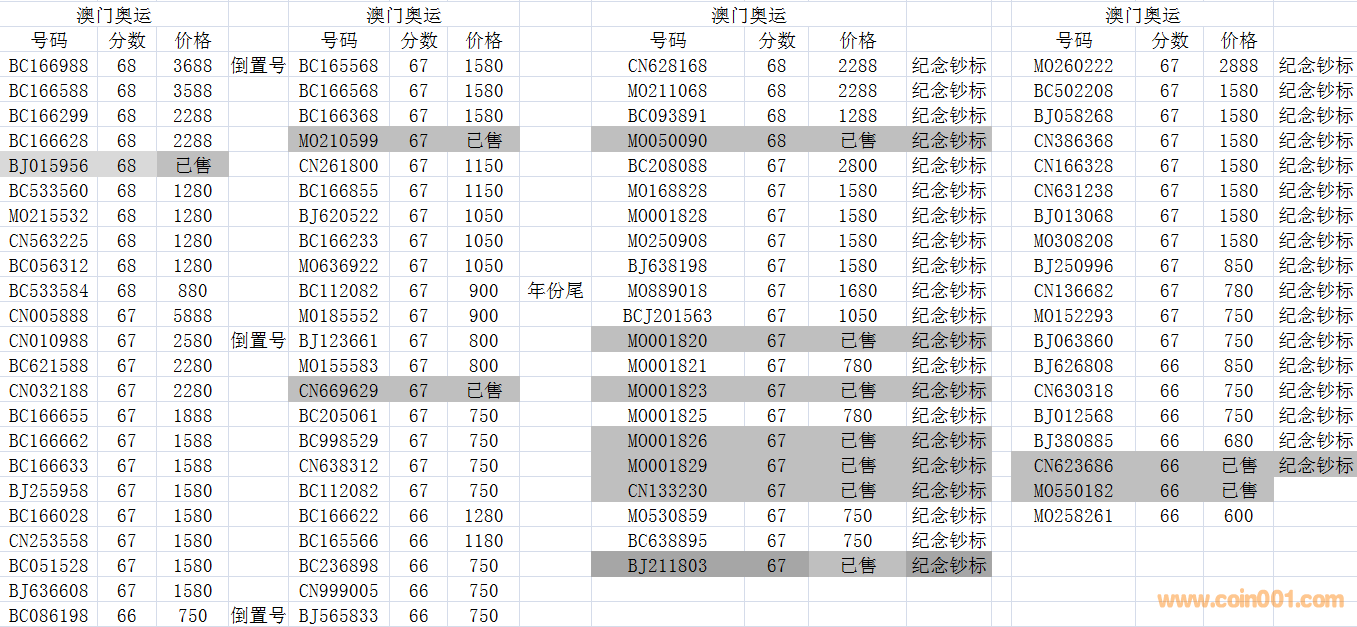This screenshot has height=627, width=1357.
Task: Click the BCJ201563 number cell
Action: point(667,316)
